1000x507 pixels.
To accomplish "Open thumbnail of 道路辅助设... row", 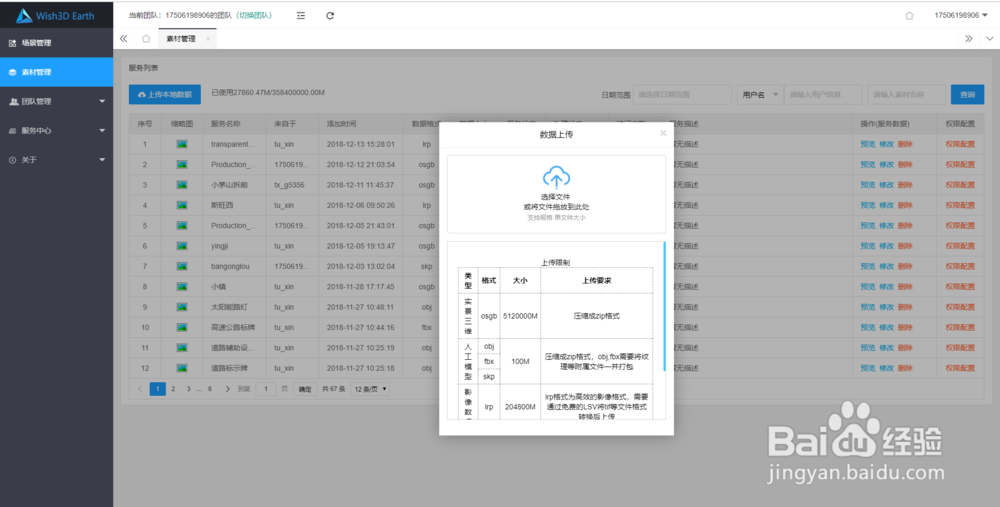I will (x=182, y=348).
